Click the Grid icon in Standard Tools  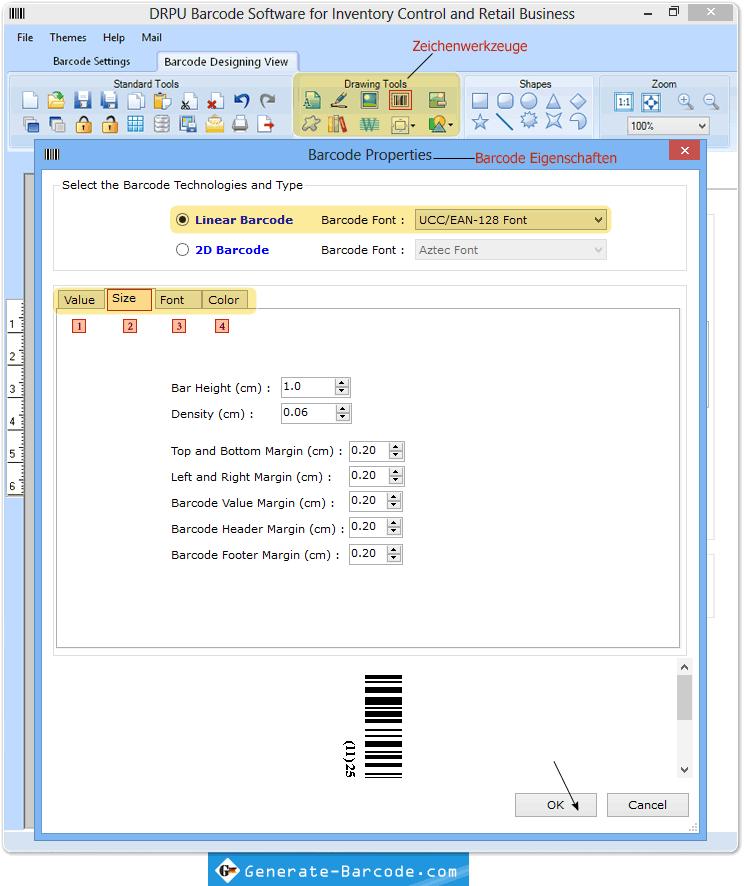coord(136,124)
